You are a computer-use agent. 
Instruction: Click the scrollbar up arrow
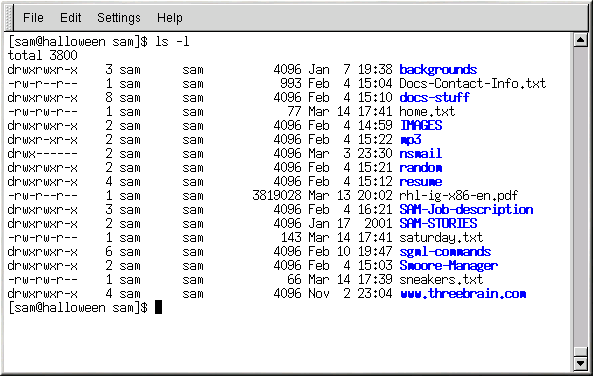(581, 40)
